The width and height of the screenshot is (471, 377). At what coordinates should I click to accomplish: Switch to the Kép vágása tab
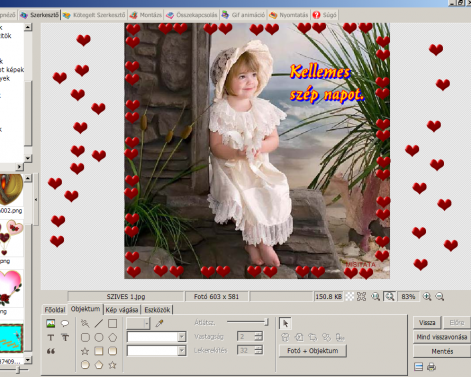click(x=122, y=310)
